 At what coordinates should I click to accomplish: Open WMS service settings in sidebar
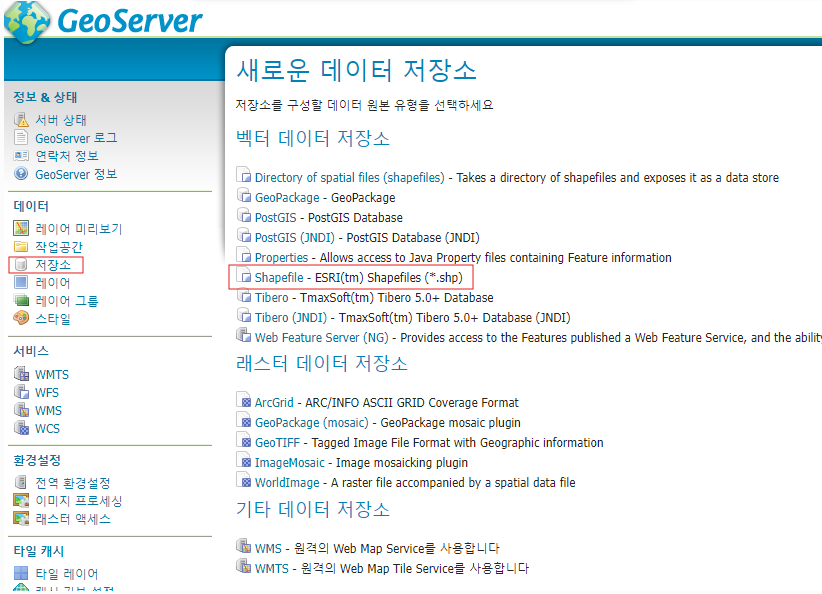click(x=48, y=410)
